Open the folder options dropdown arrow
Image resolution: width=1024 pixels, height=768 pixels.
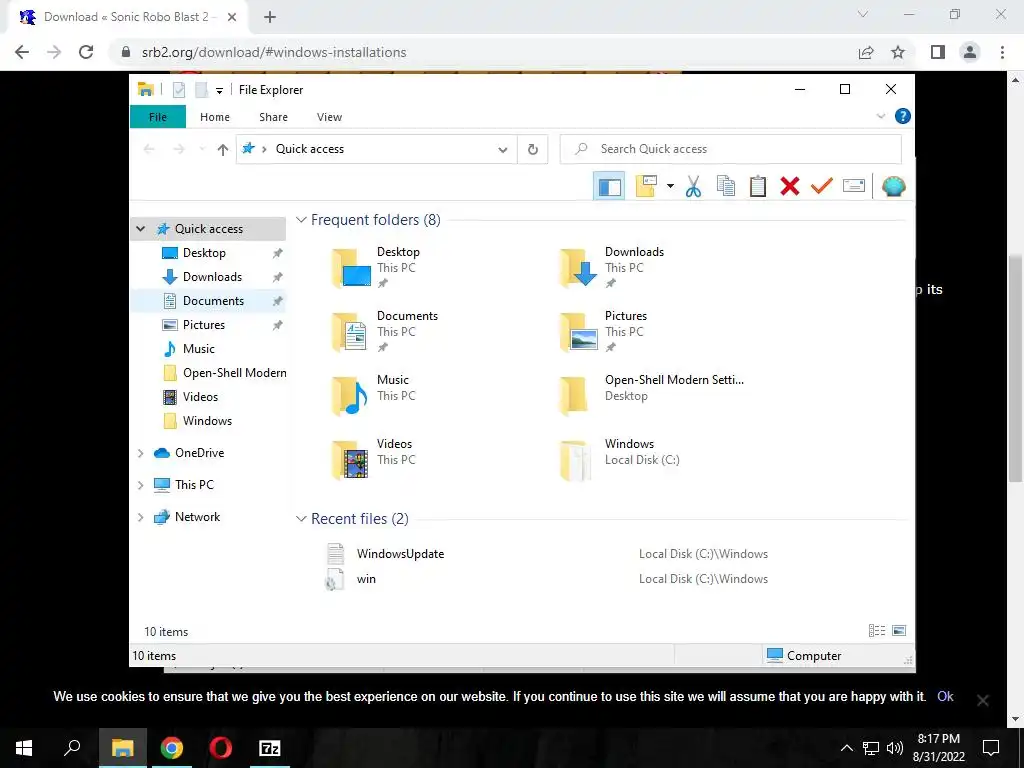coord(670,187)
